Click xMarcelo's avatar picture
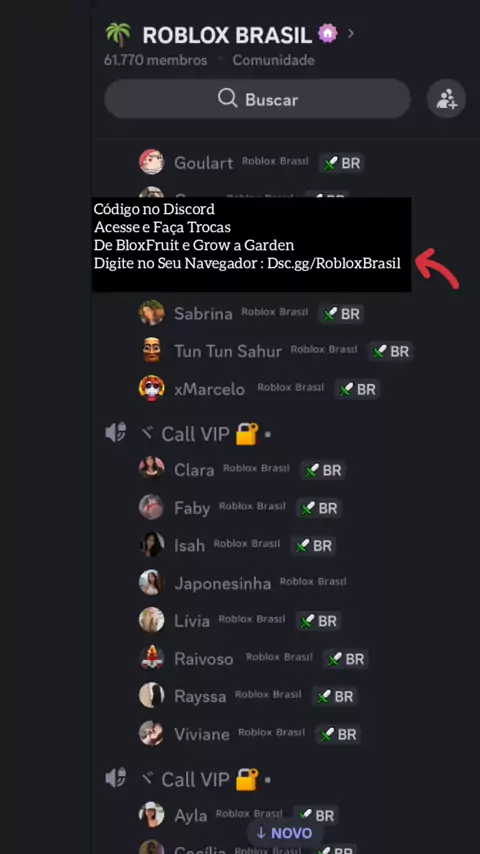Screen dimensions: 480x854 151,388
